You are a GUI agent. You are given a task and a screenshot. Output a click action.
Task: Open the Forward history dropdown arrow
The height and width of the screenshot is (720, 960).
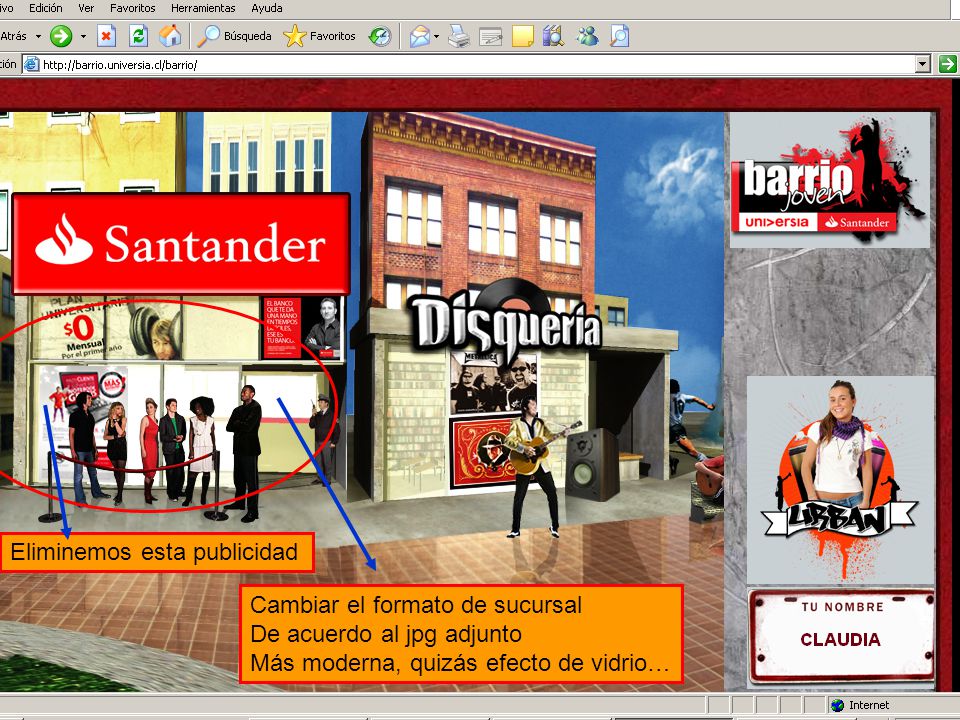point(83,36)
